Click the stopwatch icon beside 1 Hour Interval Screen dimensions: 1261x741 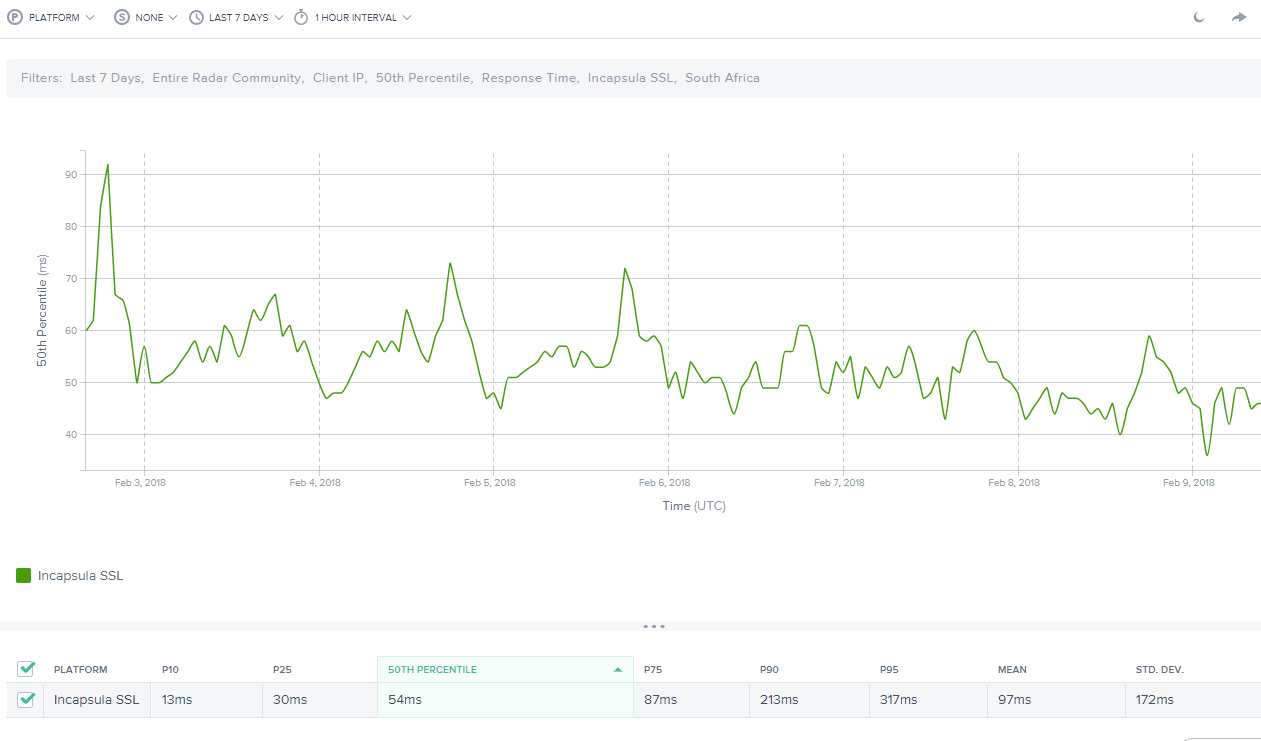[301, 18]
